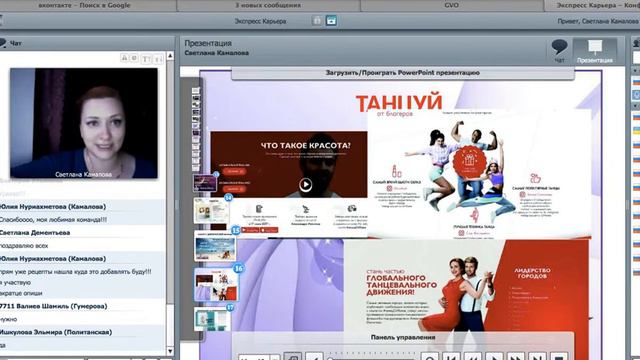The height and width of the screenshot is (360, 640).
Task: Click the blue highlighted layout icon in header
Action: coord(331,20)
